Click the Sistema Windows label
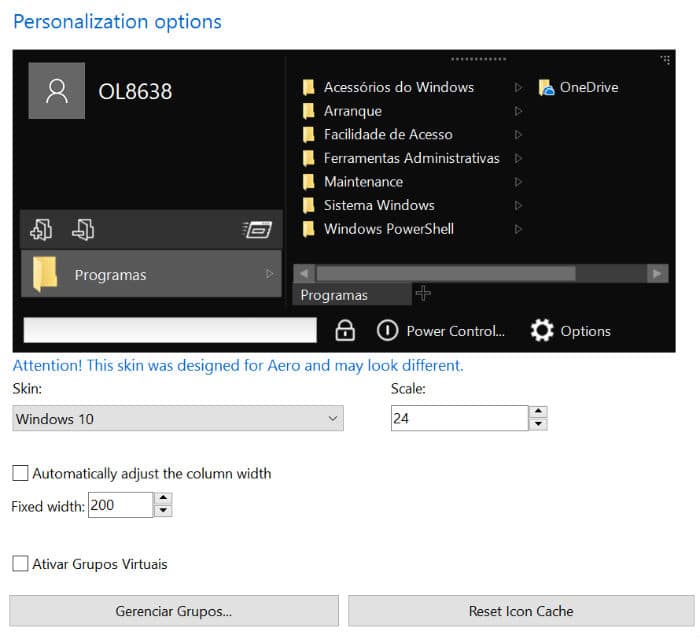 click(x=379, y=205)
